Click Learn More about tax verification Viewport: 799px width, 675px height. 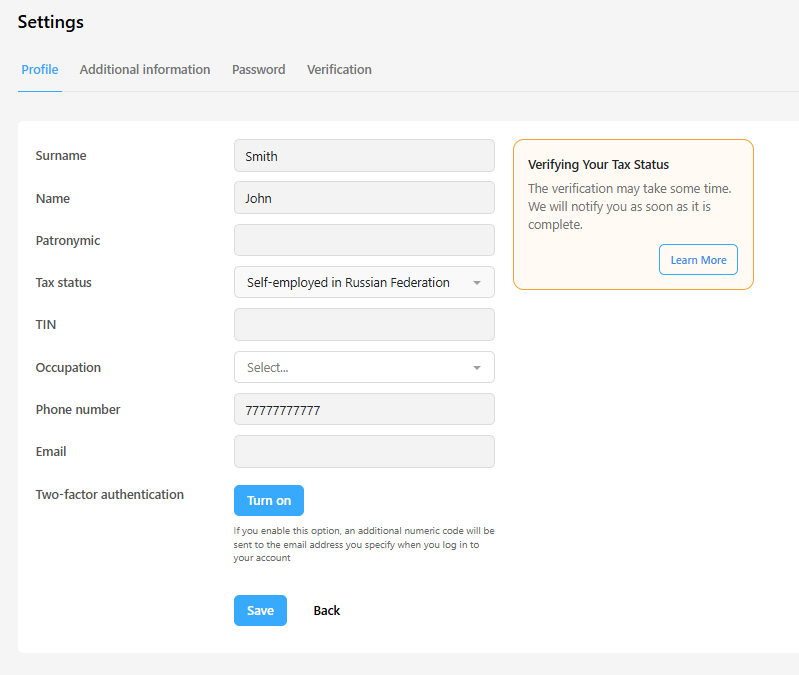tap(698, 260)
